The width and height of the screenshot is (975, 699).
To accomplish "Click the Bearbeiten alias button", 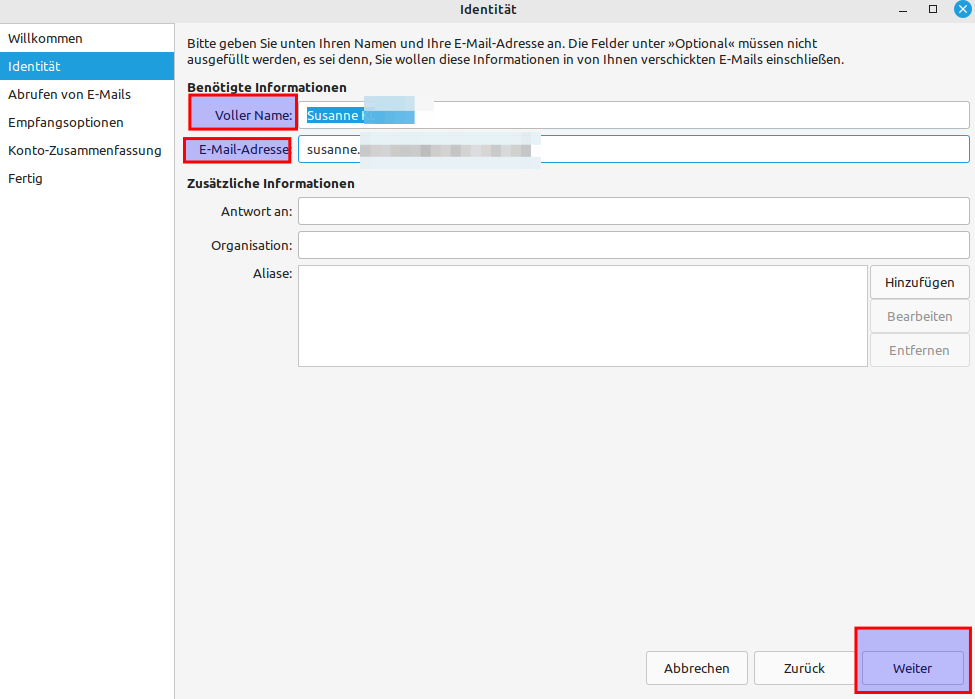I will click(x=919, y=316).
